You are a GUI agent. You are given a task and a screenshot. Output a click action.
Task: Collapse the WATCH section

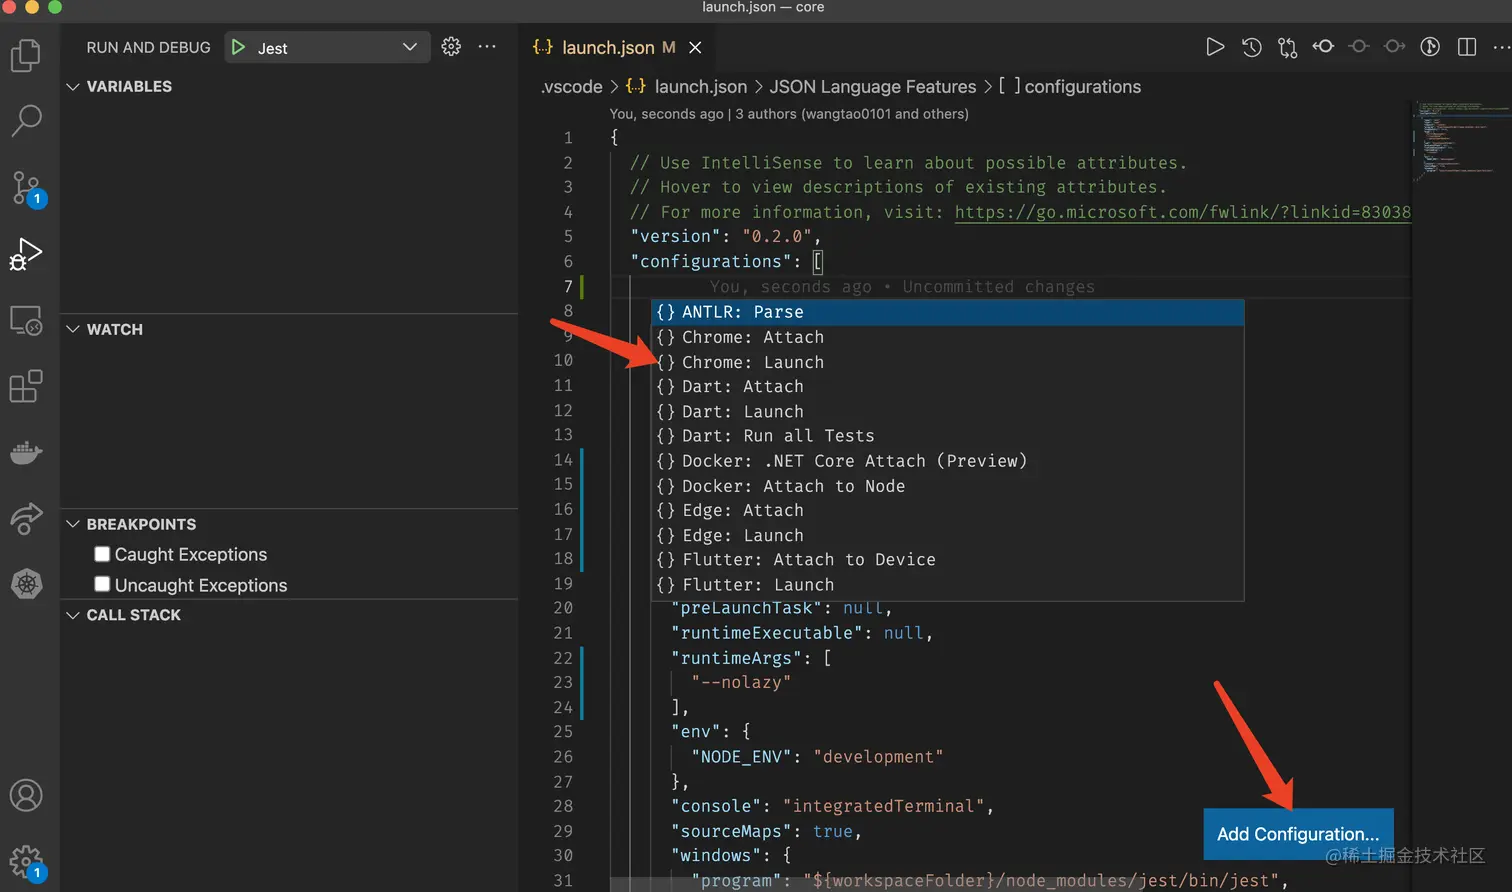(73, 329)
